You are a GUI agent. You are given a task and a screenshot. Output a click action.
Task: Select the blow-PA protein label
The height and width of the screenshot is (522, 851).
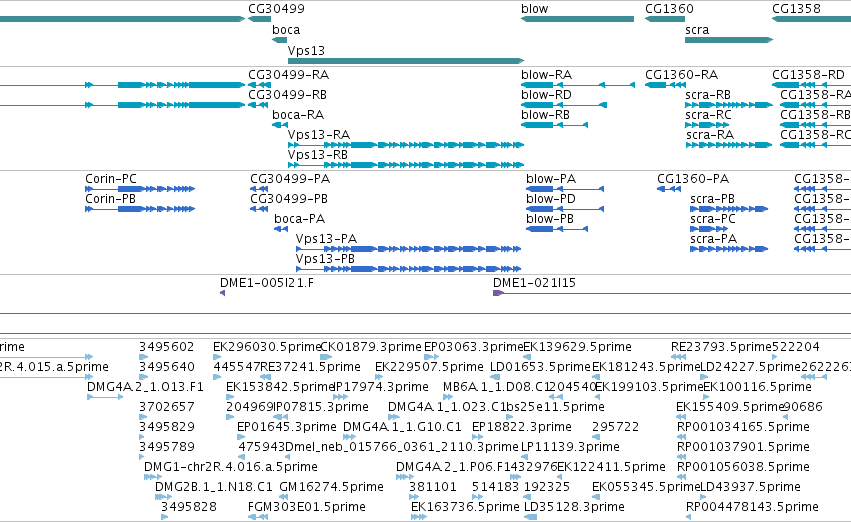click(x=551, y=179)
